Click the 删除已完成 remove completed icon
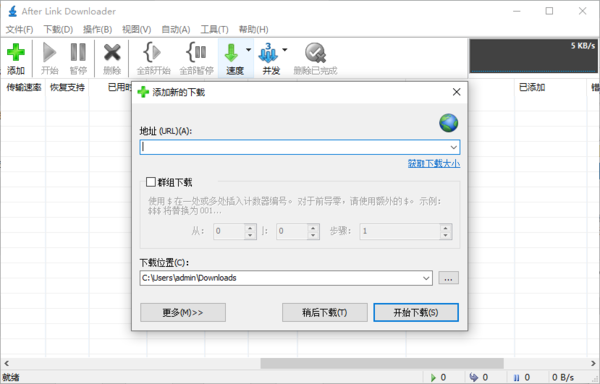600x384 pixels. coord(315,53)
